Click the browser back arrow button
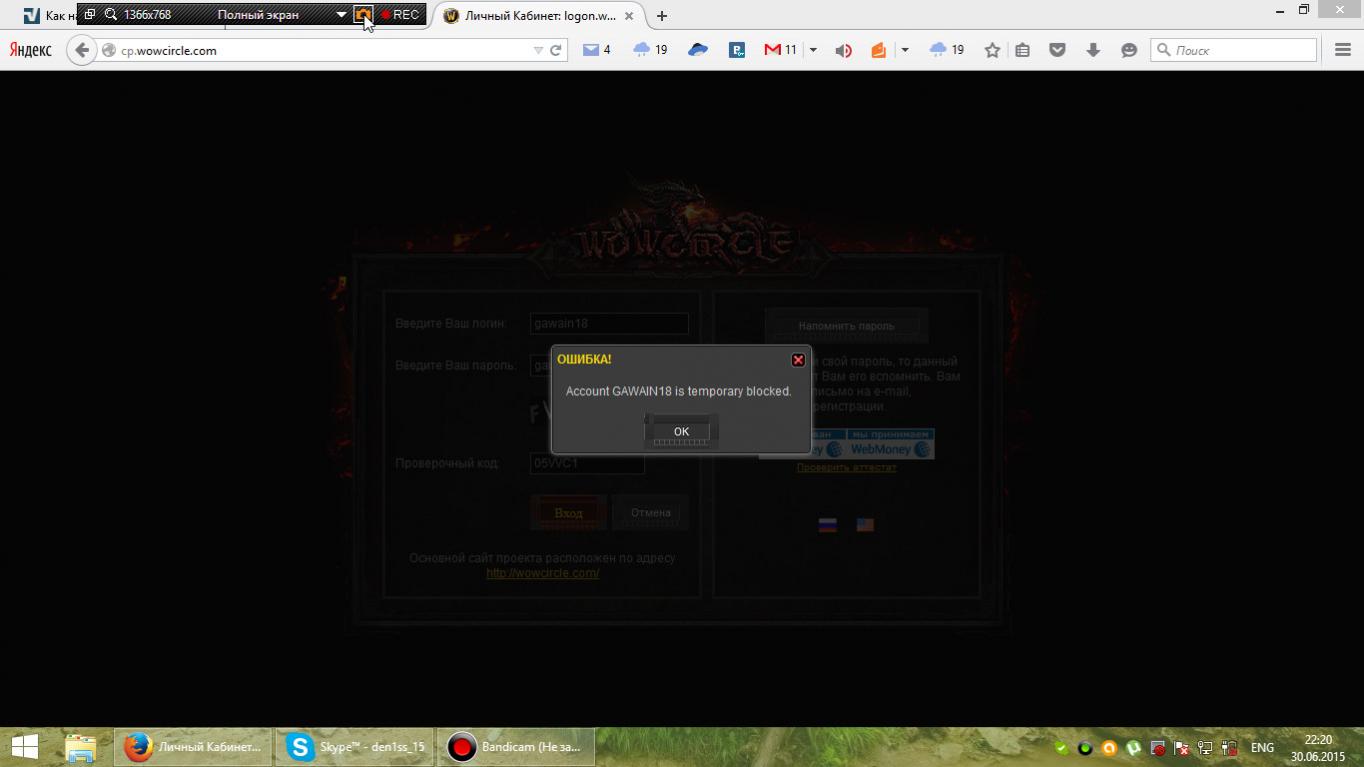The height and width of the screenshot is (767, 1364). (x=82, y=50)
